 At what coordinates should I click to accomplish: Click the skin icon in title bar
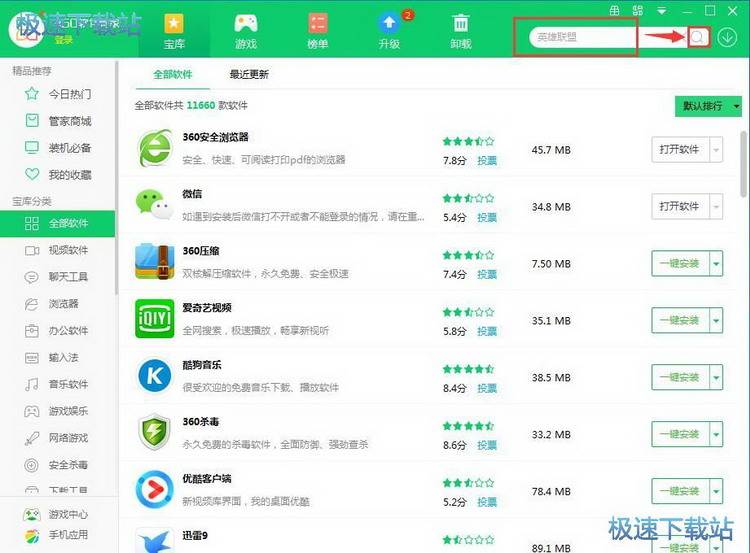(x=615, y=11)
